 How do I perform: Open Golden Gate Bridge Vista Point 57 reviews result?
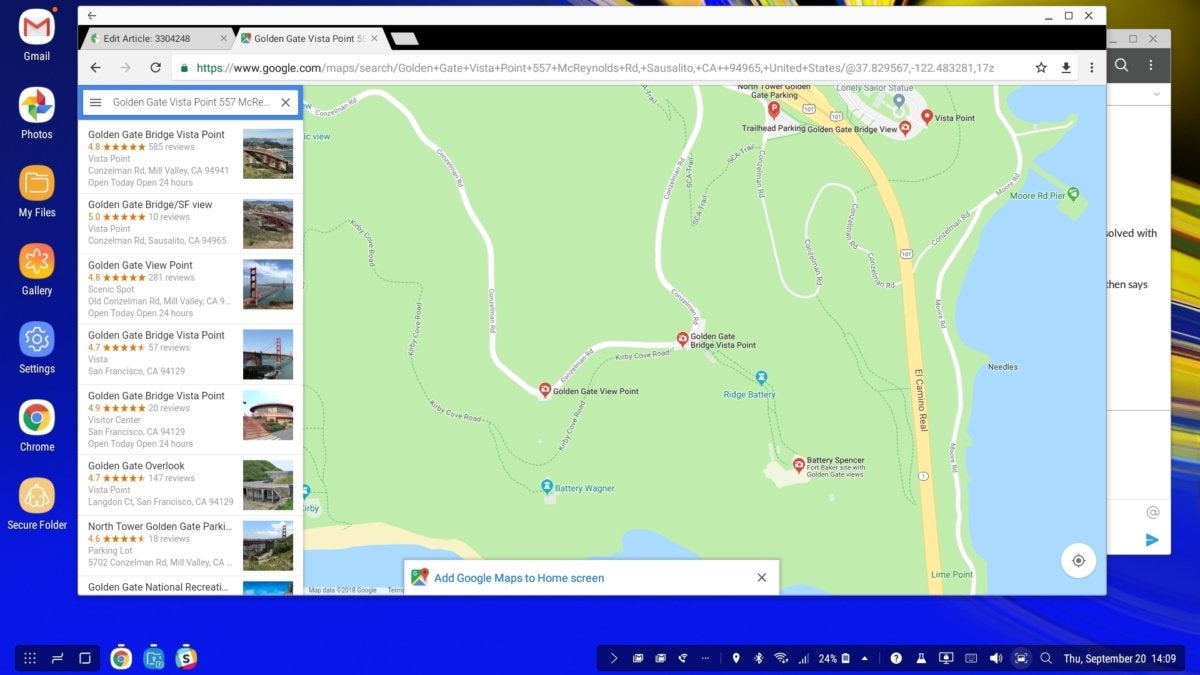pyautogui.click(x=190, y=353)
